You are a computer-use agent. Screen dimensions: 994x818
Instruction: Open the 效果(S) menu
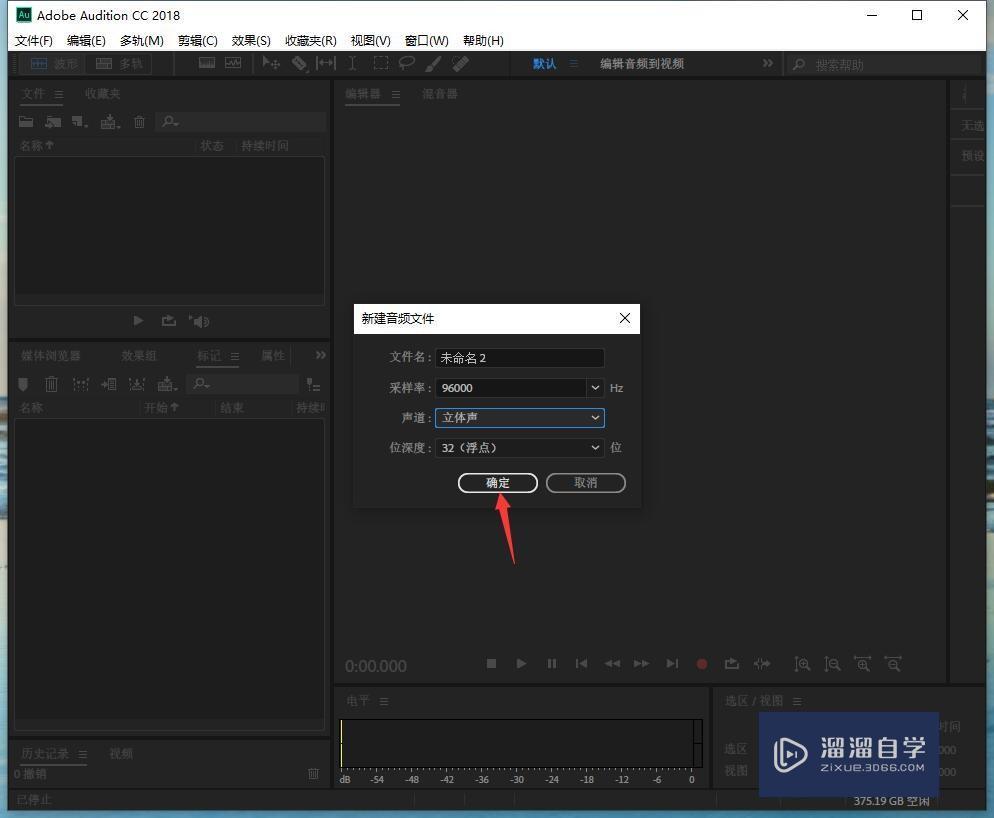point(251,41)
